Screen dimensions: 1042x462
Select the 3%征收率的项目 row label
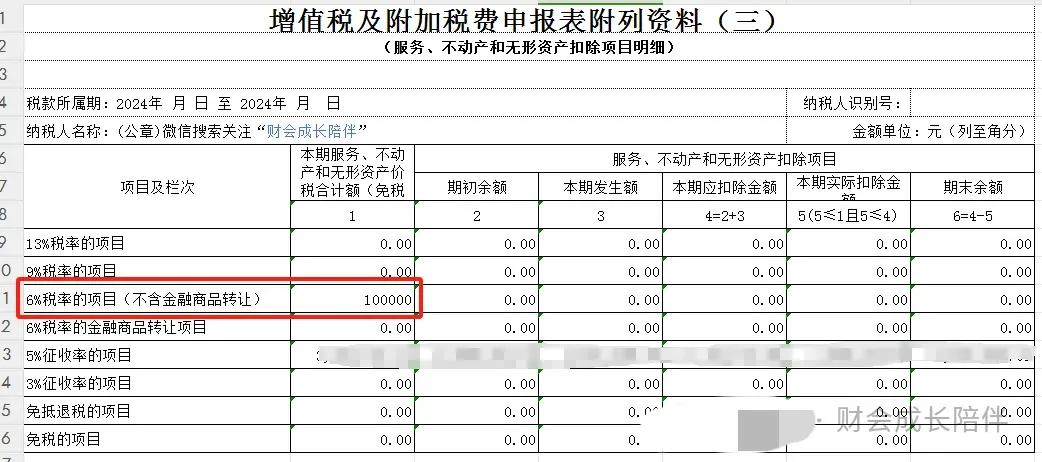point(157,383)
